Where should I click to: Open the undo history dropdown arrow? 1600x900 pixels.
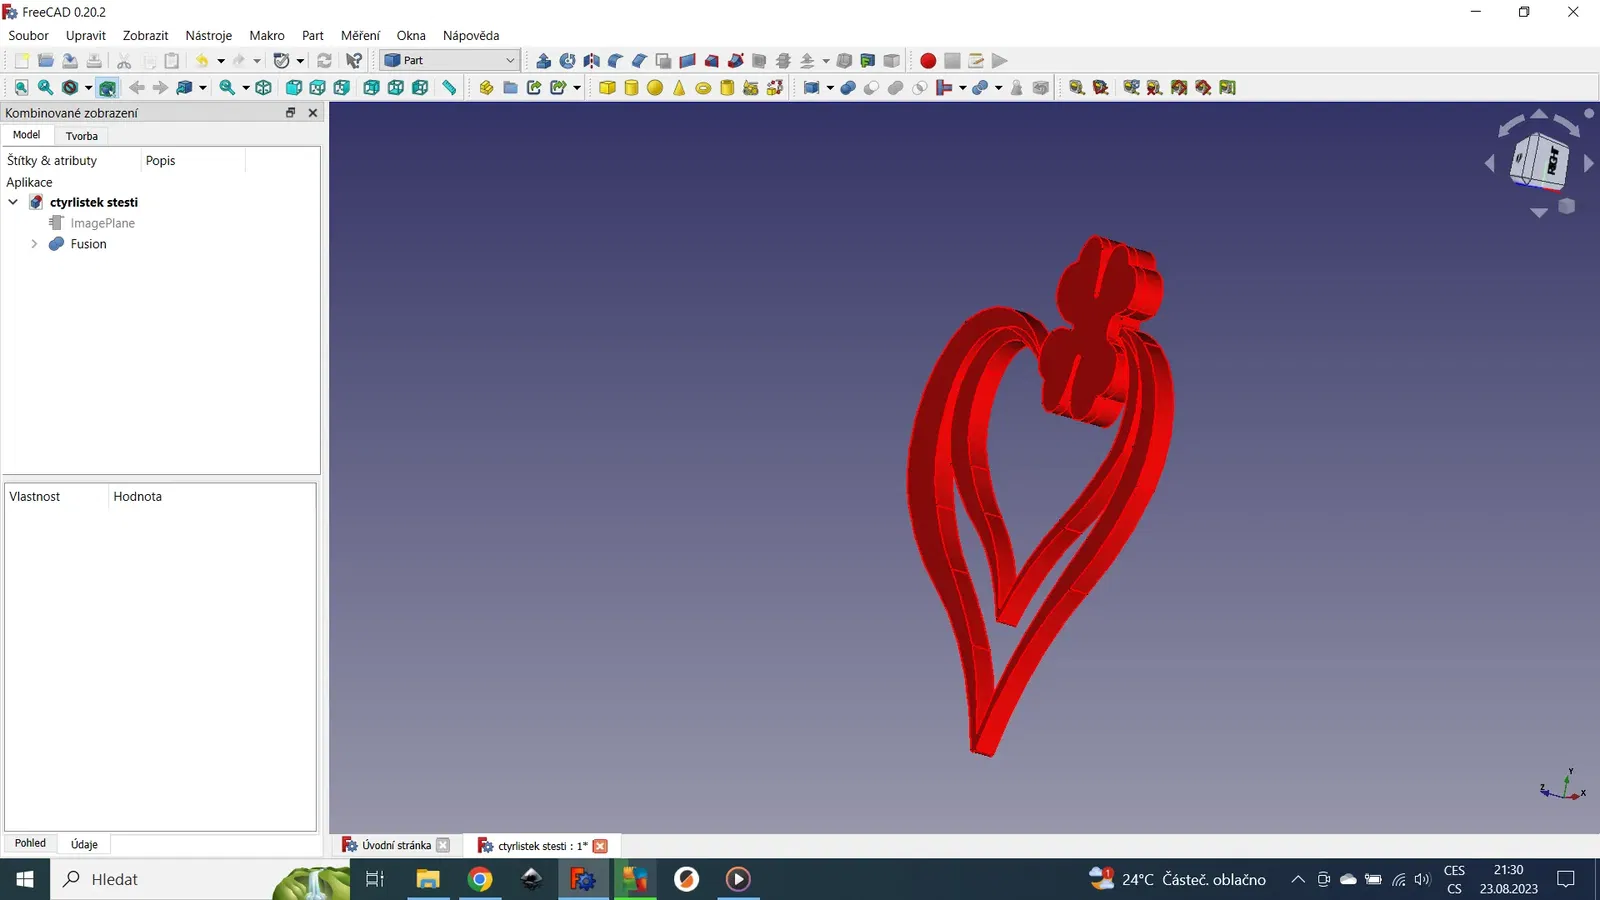pos(221,61)
